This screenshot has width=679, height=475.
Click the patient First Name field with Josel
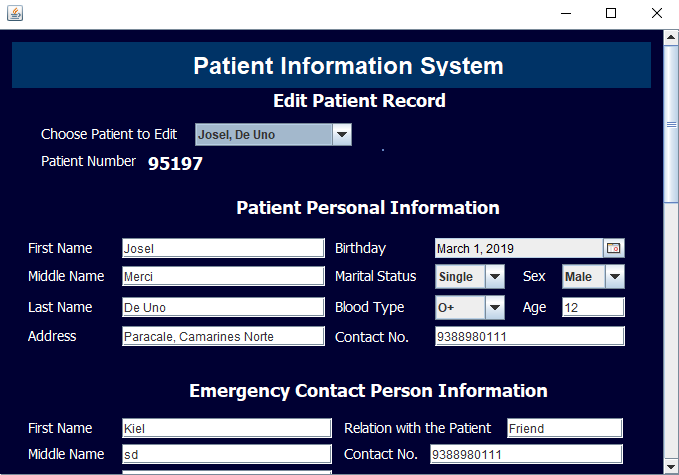pos(223,248)
